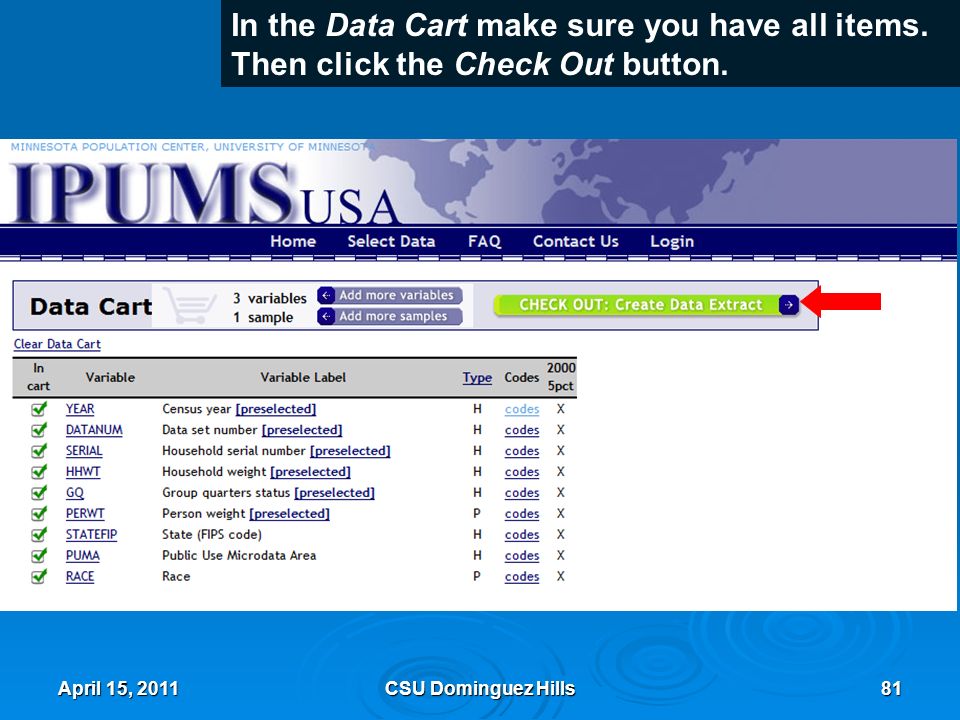
Task: Click the 'State (FIPS code)' label
Action: [x=211, y=534]
